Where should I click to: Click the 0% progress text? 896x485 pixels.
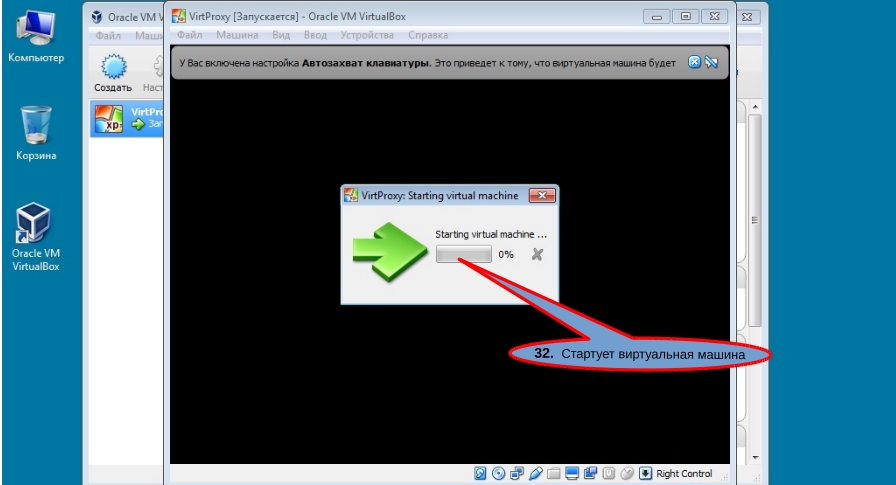coord(506,255)
